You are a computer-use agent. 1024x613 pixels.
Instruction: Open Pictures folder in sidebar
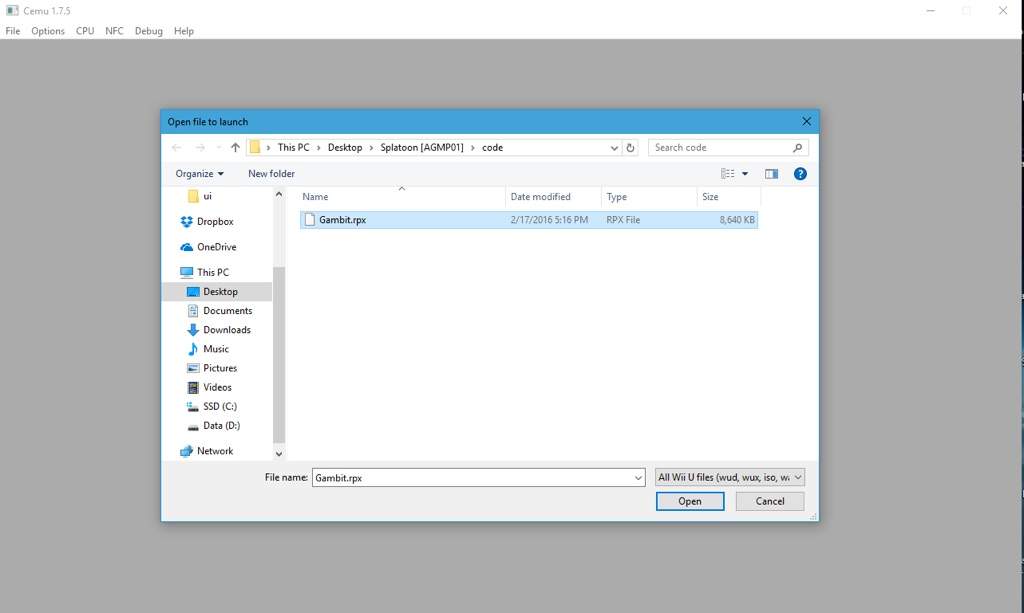(219, 368)
